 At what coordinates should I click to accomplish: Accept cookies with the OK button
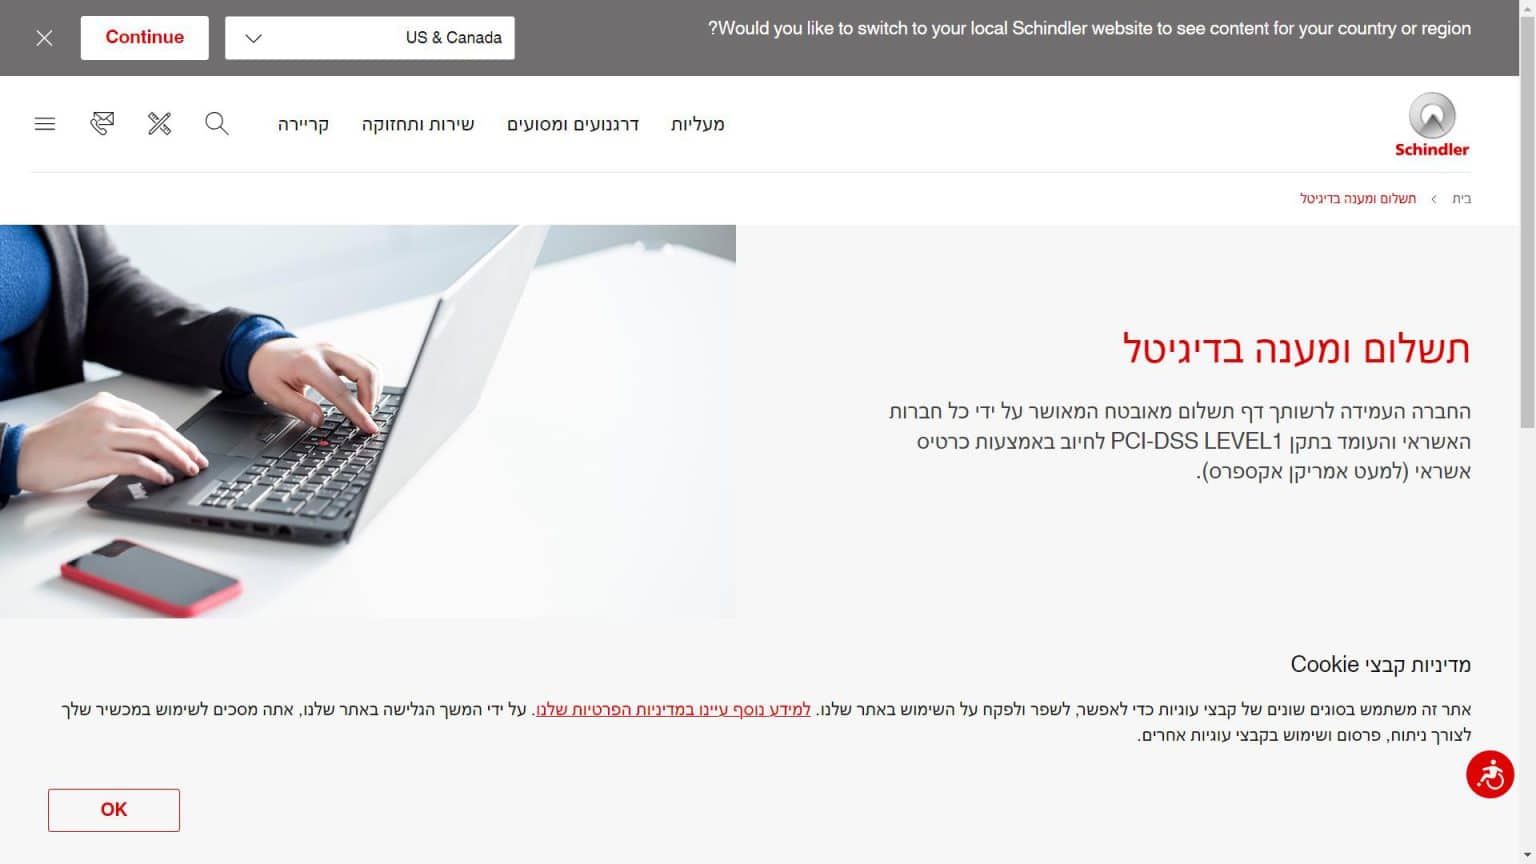114,810
